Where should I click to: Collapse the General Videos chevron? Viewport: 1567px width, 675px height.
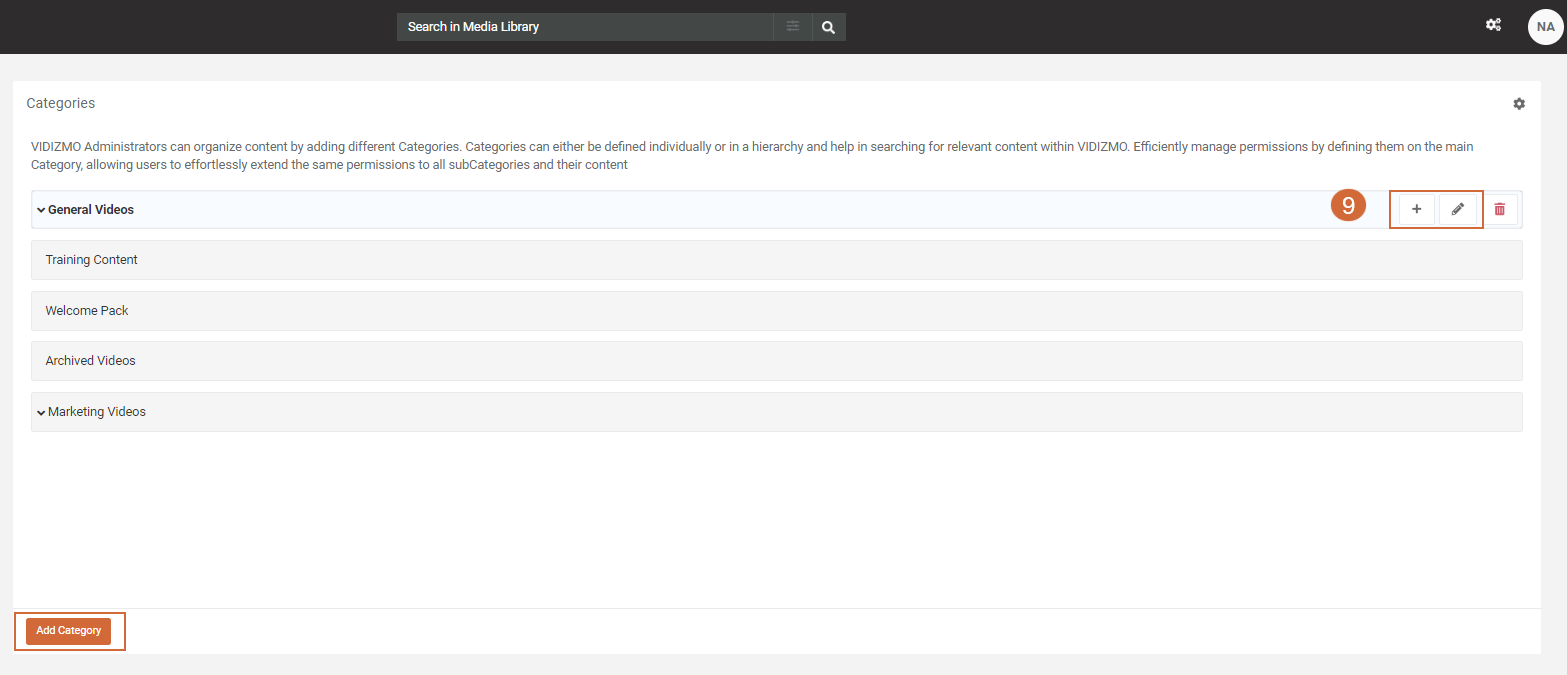(x=41, y=210)
